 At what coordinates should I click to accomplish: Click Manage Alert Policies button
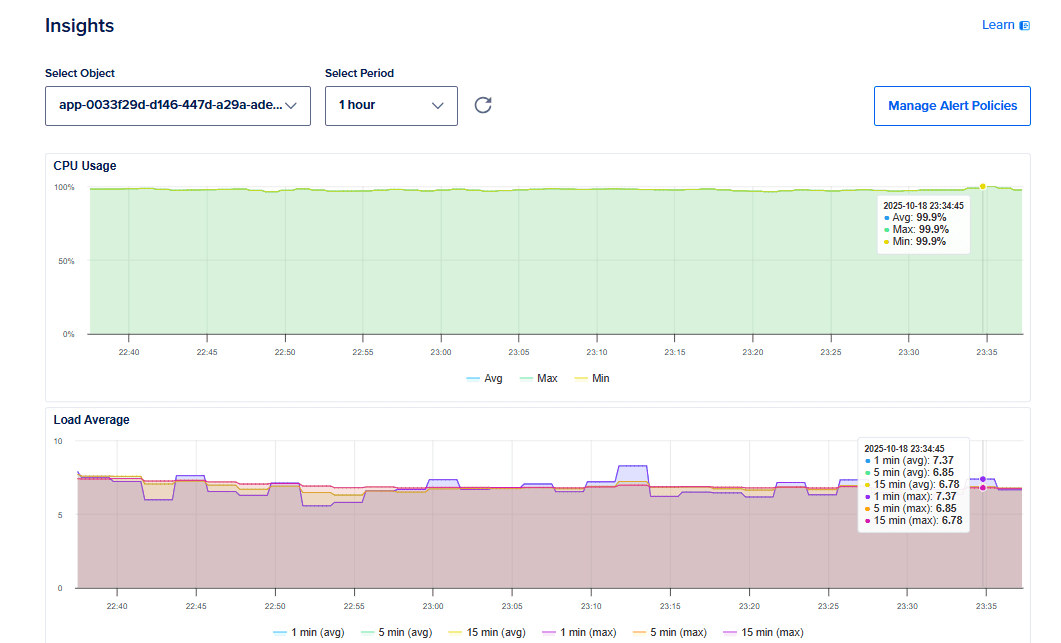pyautogui.click(x=952, y=106)
